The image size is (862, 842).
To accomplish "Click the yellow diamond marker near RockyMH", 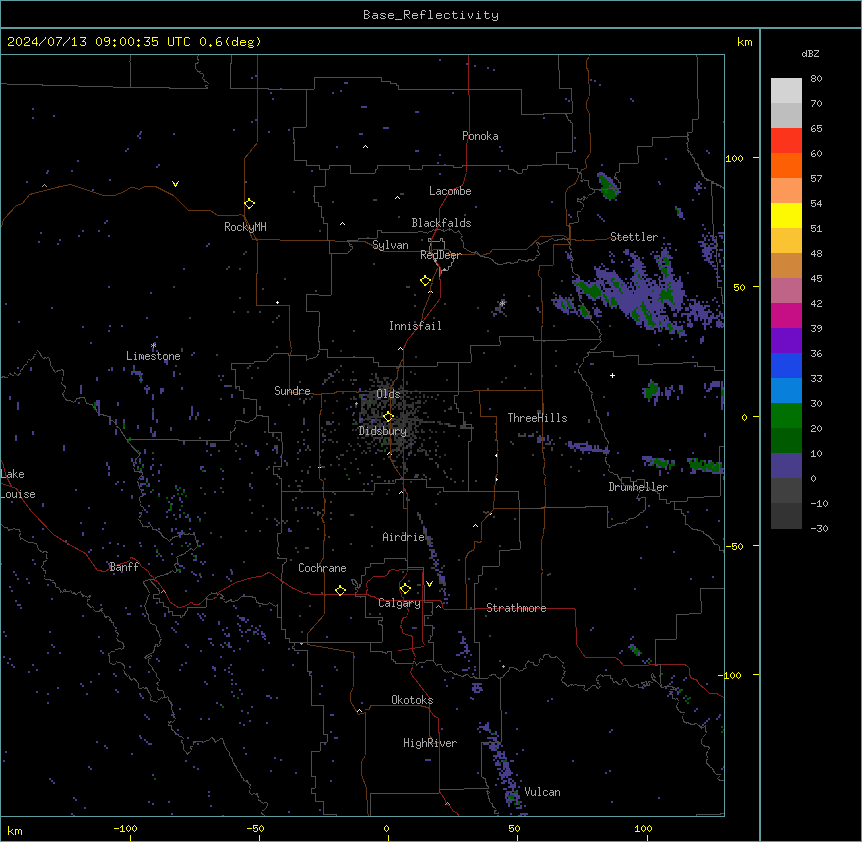I will 250,204.
